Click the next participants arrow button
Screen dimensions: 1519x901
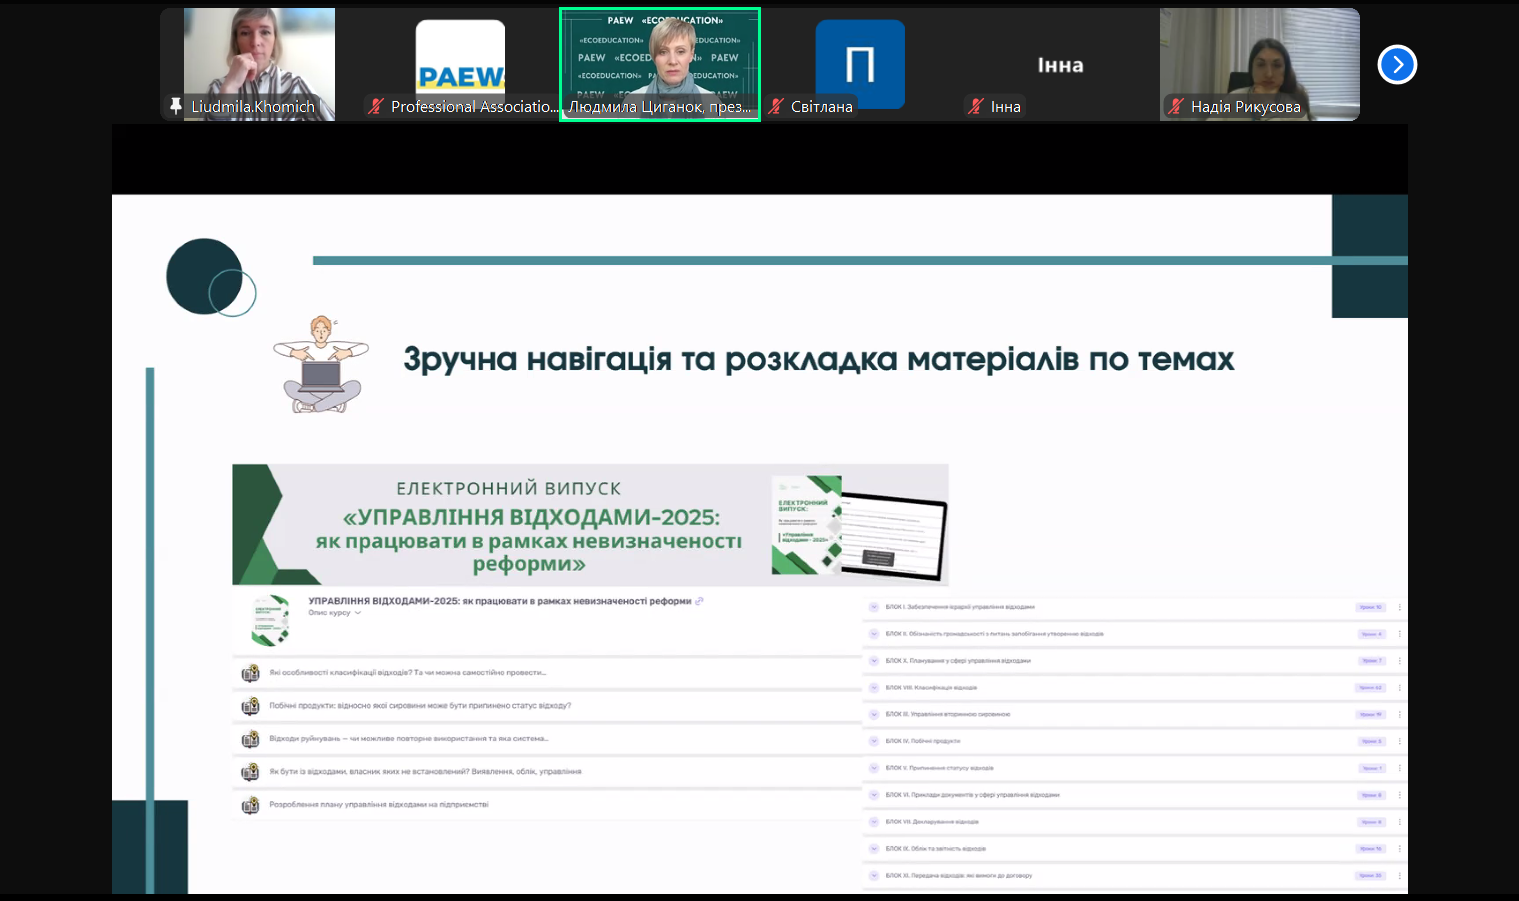click(x=1397, y=65)
